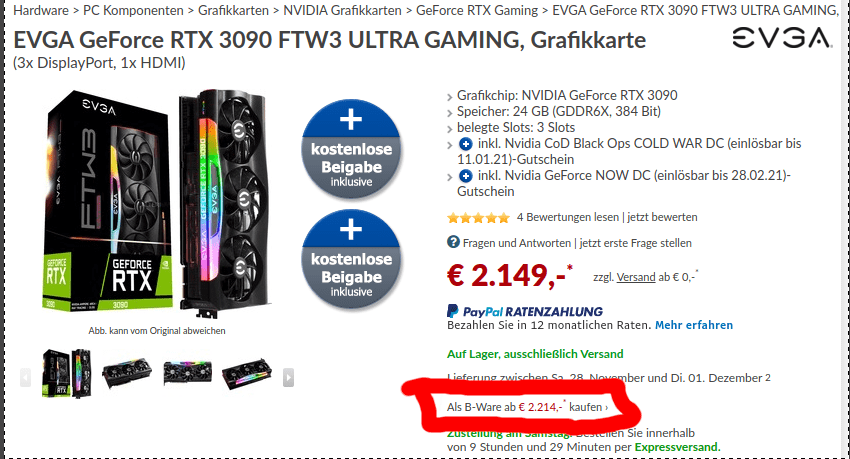Click the blue plus icon beside CoD Black Ops

click(465, 144)
